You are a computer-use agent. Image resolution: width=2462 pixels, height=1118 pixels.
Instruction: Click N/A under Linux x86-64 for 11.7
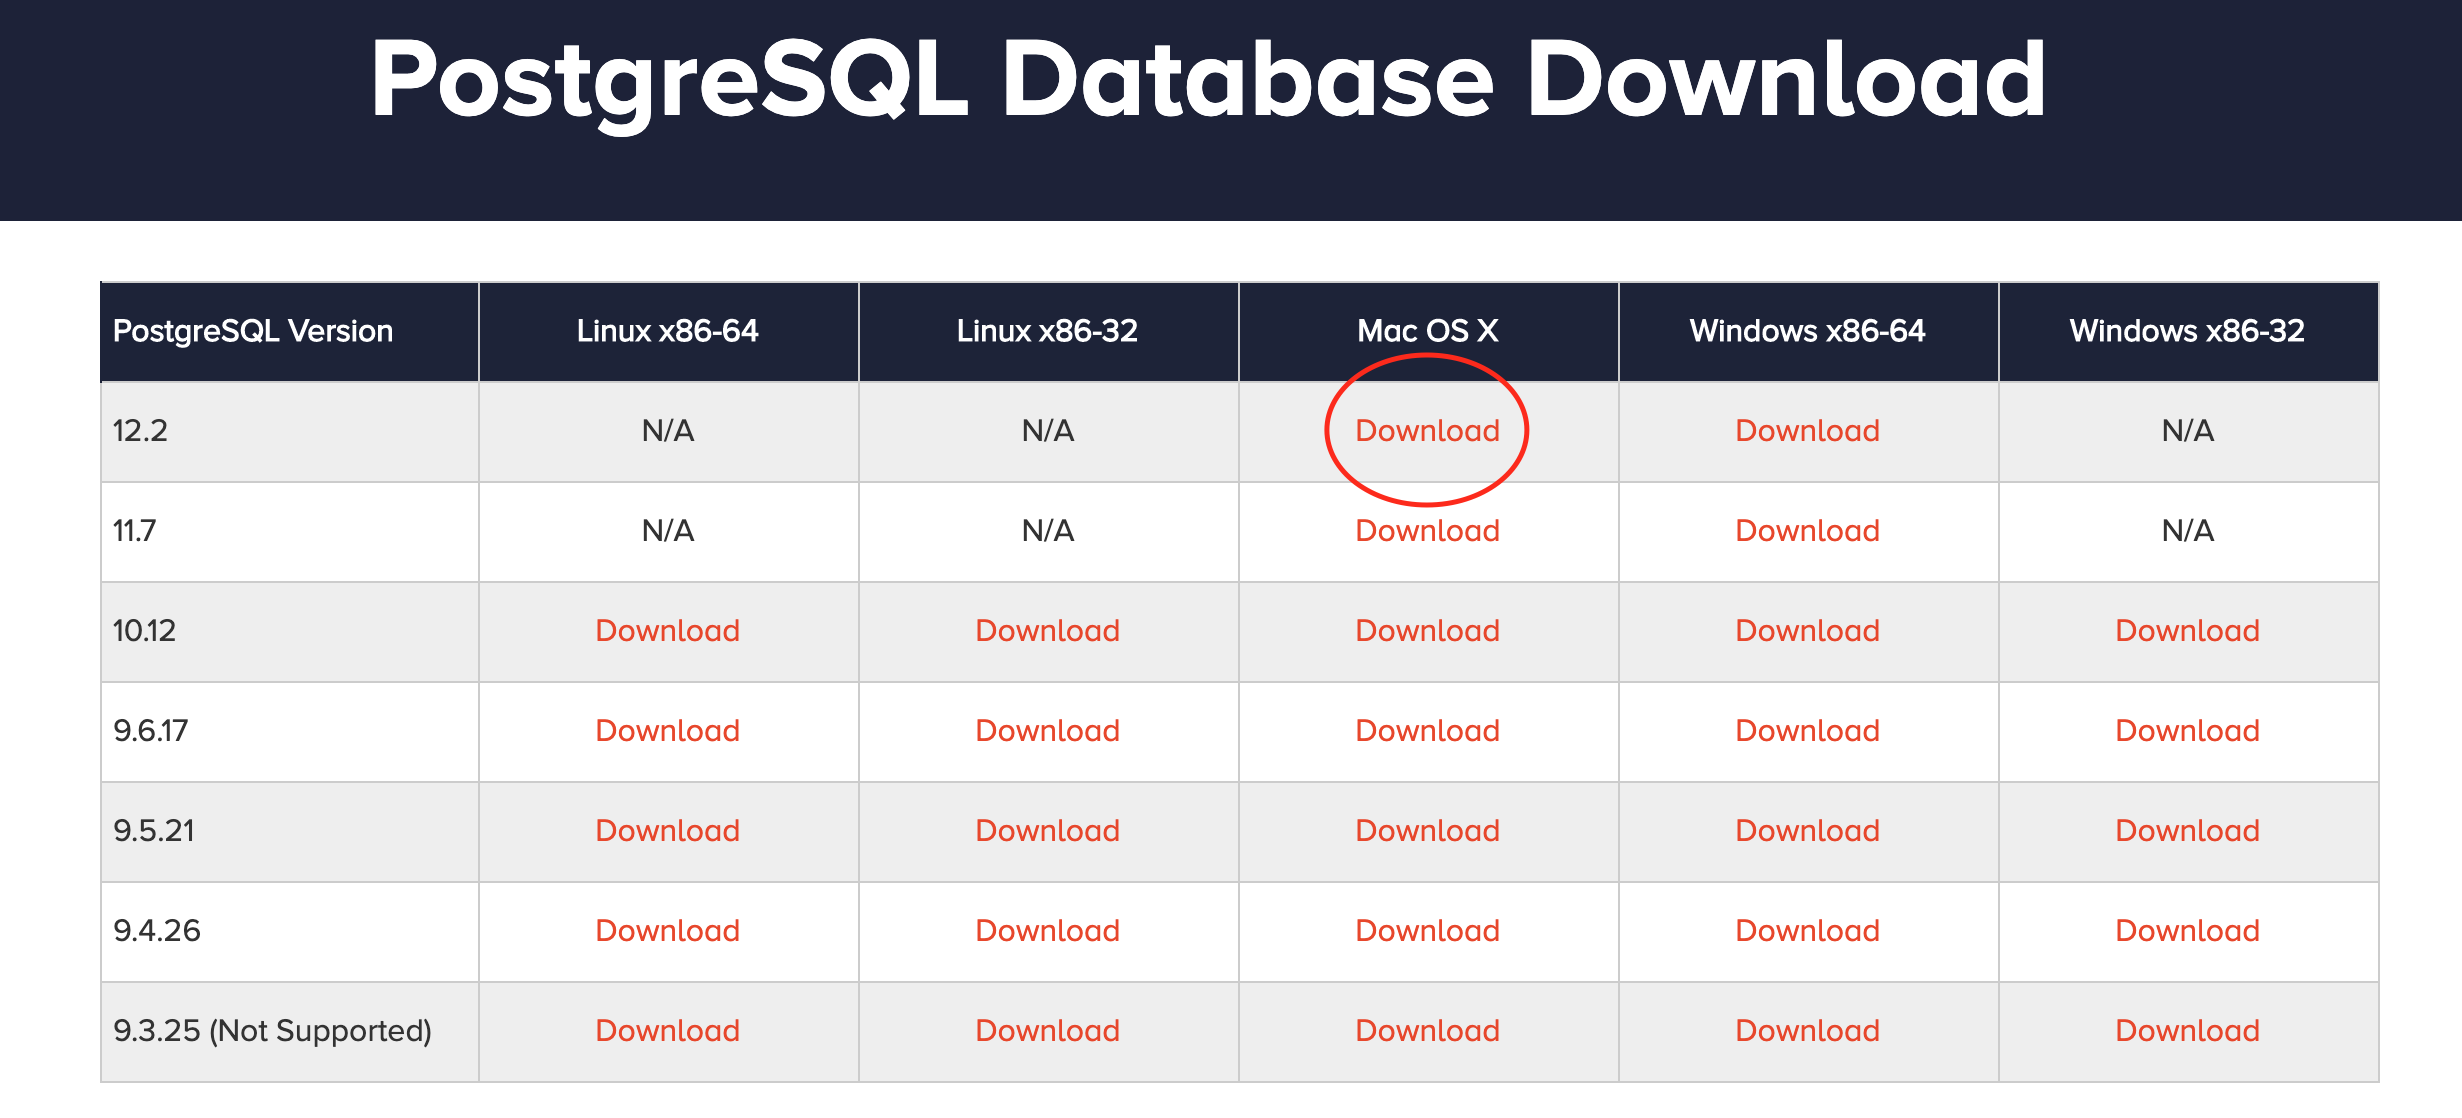(x=667, y=531)
